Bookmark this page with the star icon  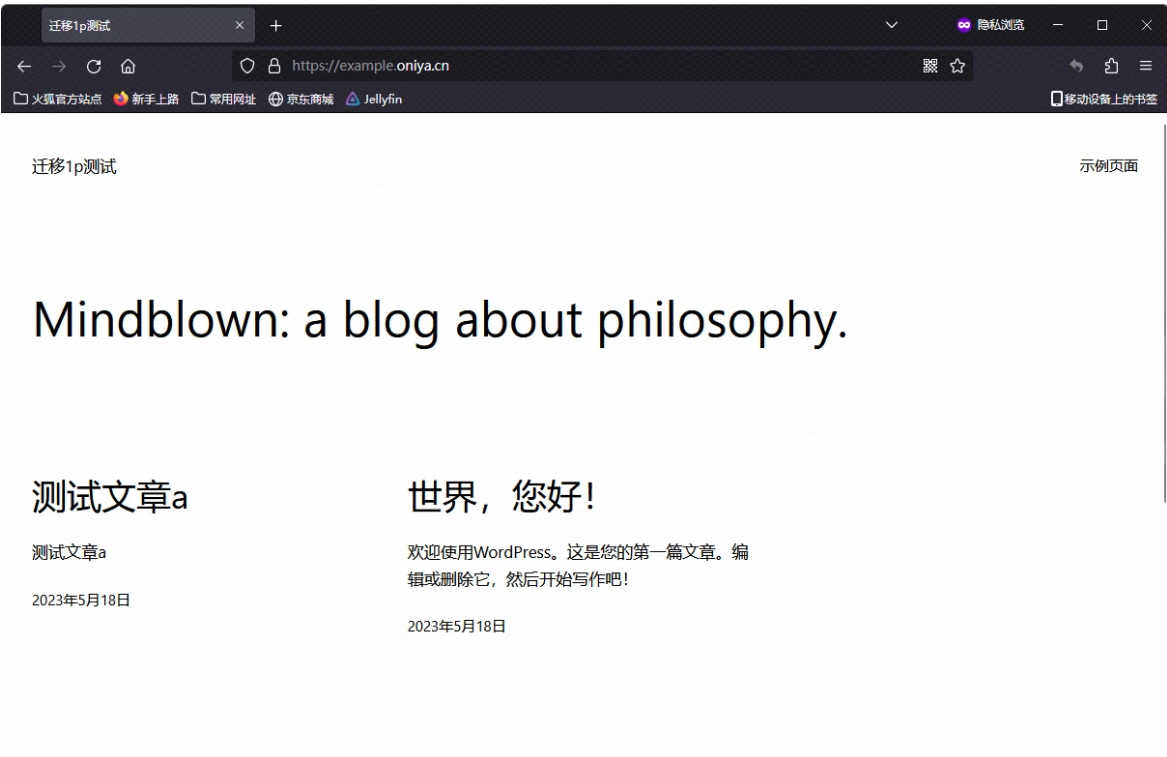pos(957,67)
